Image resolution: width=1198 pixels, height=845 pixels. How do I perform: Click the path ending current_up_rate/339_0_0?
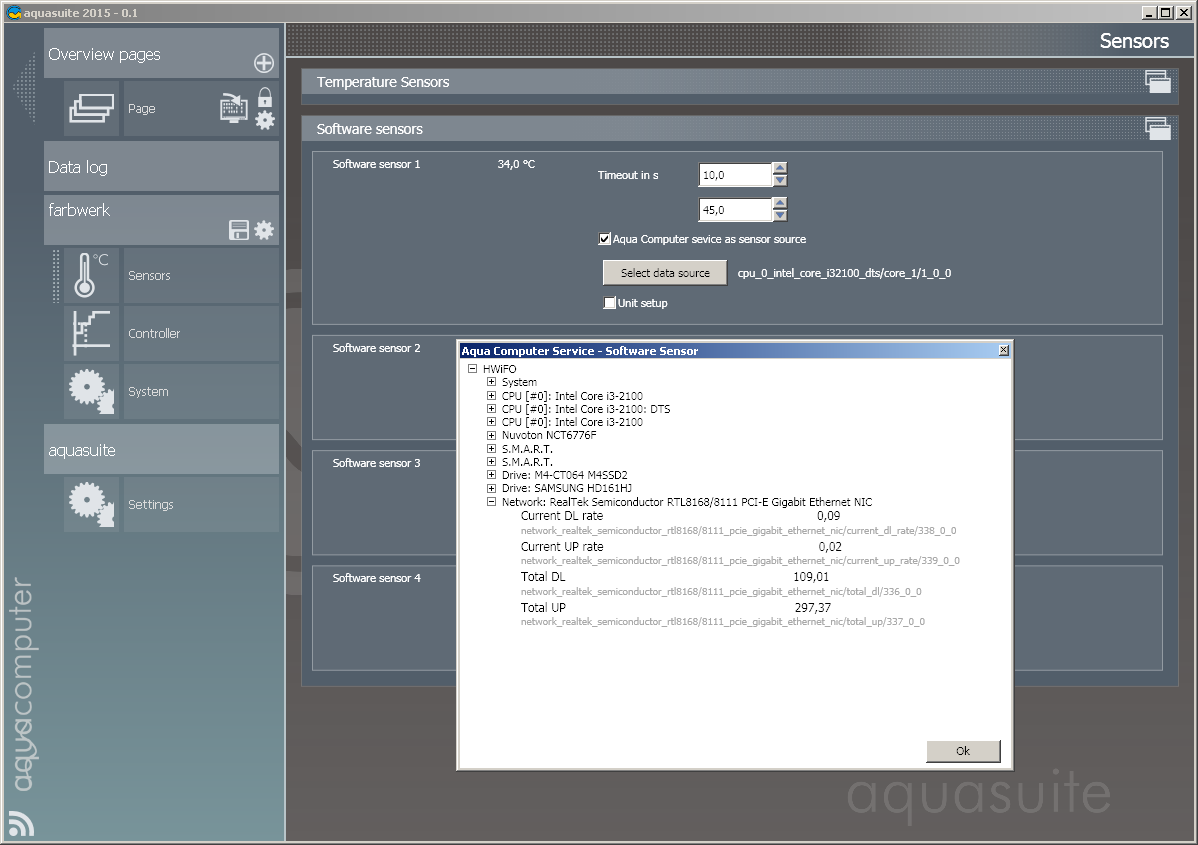click(x=740, y=561)
